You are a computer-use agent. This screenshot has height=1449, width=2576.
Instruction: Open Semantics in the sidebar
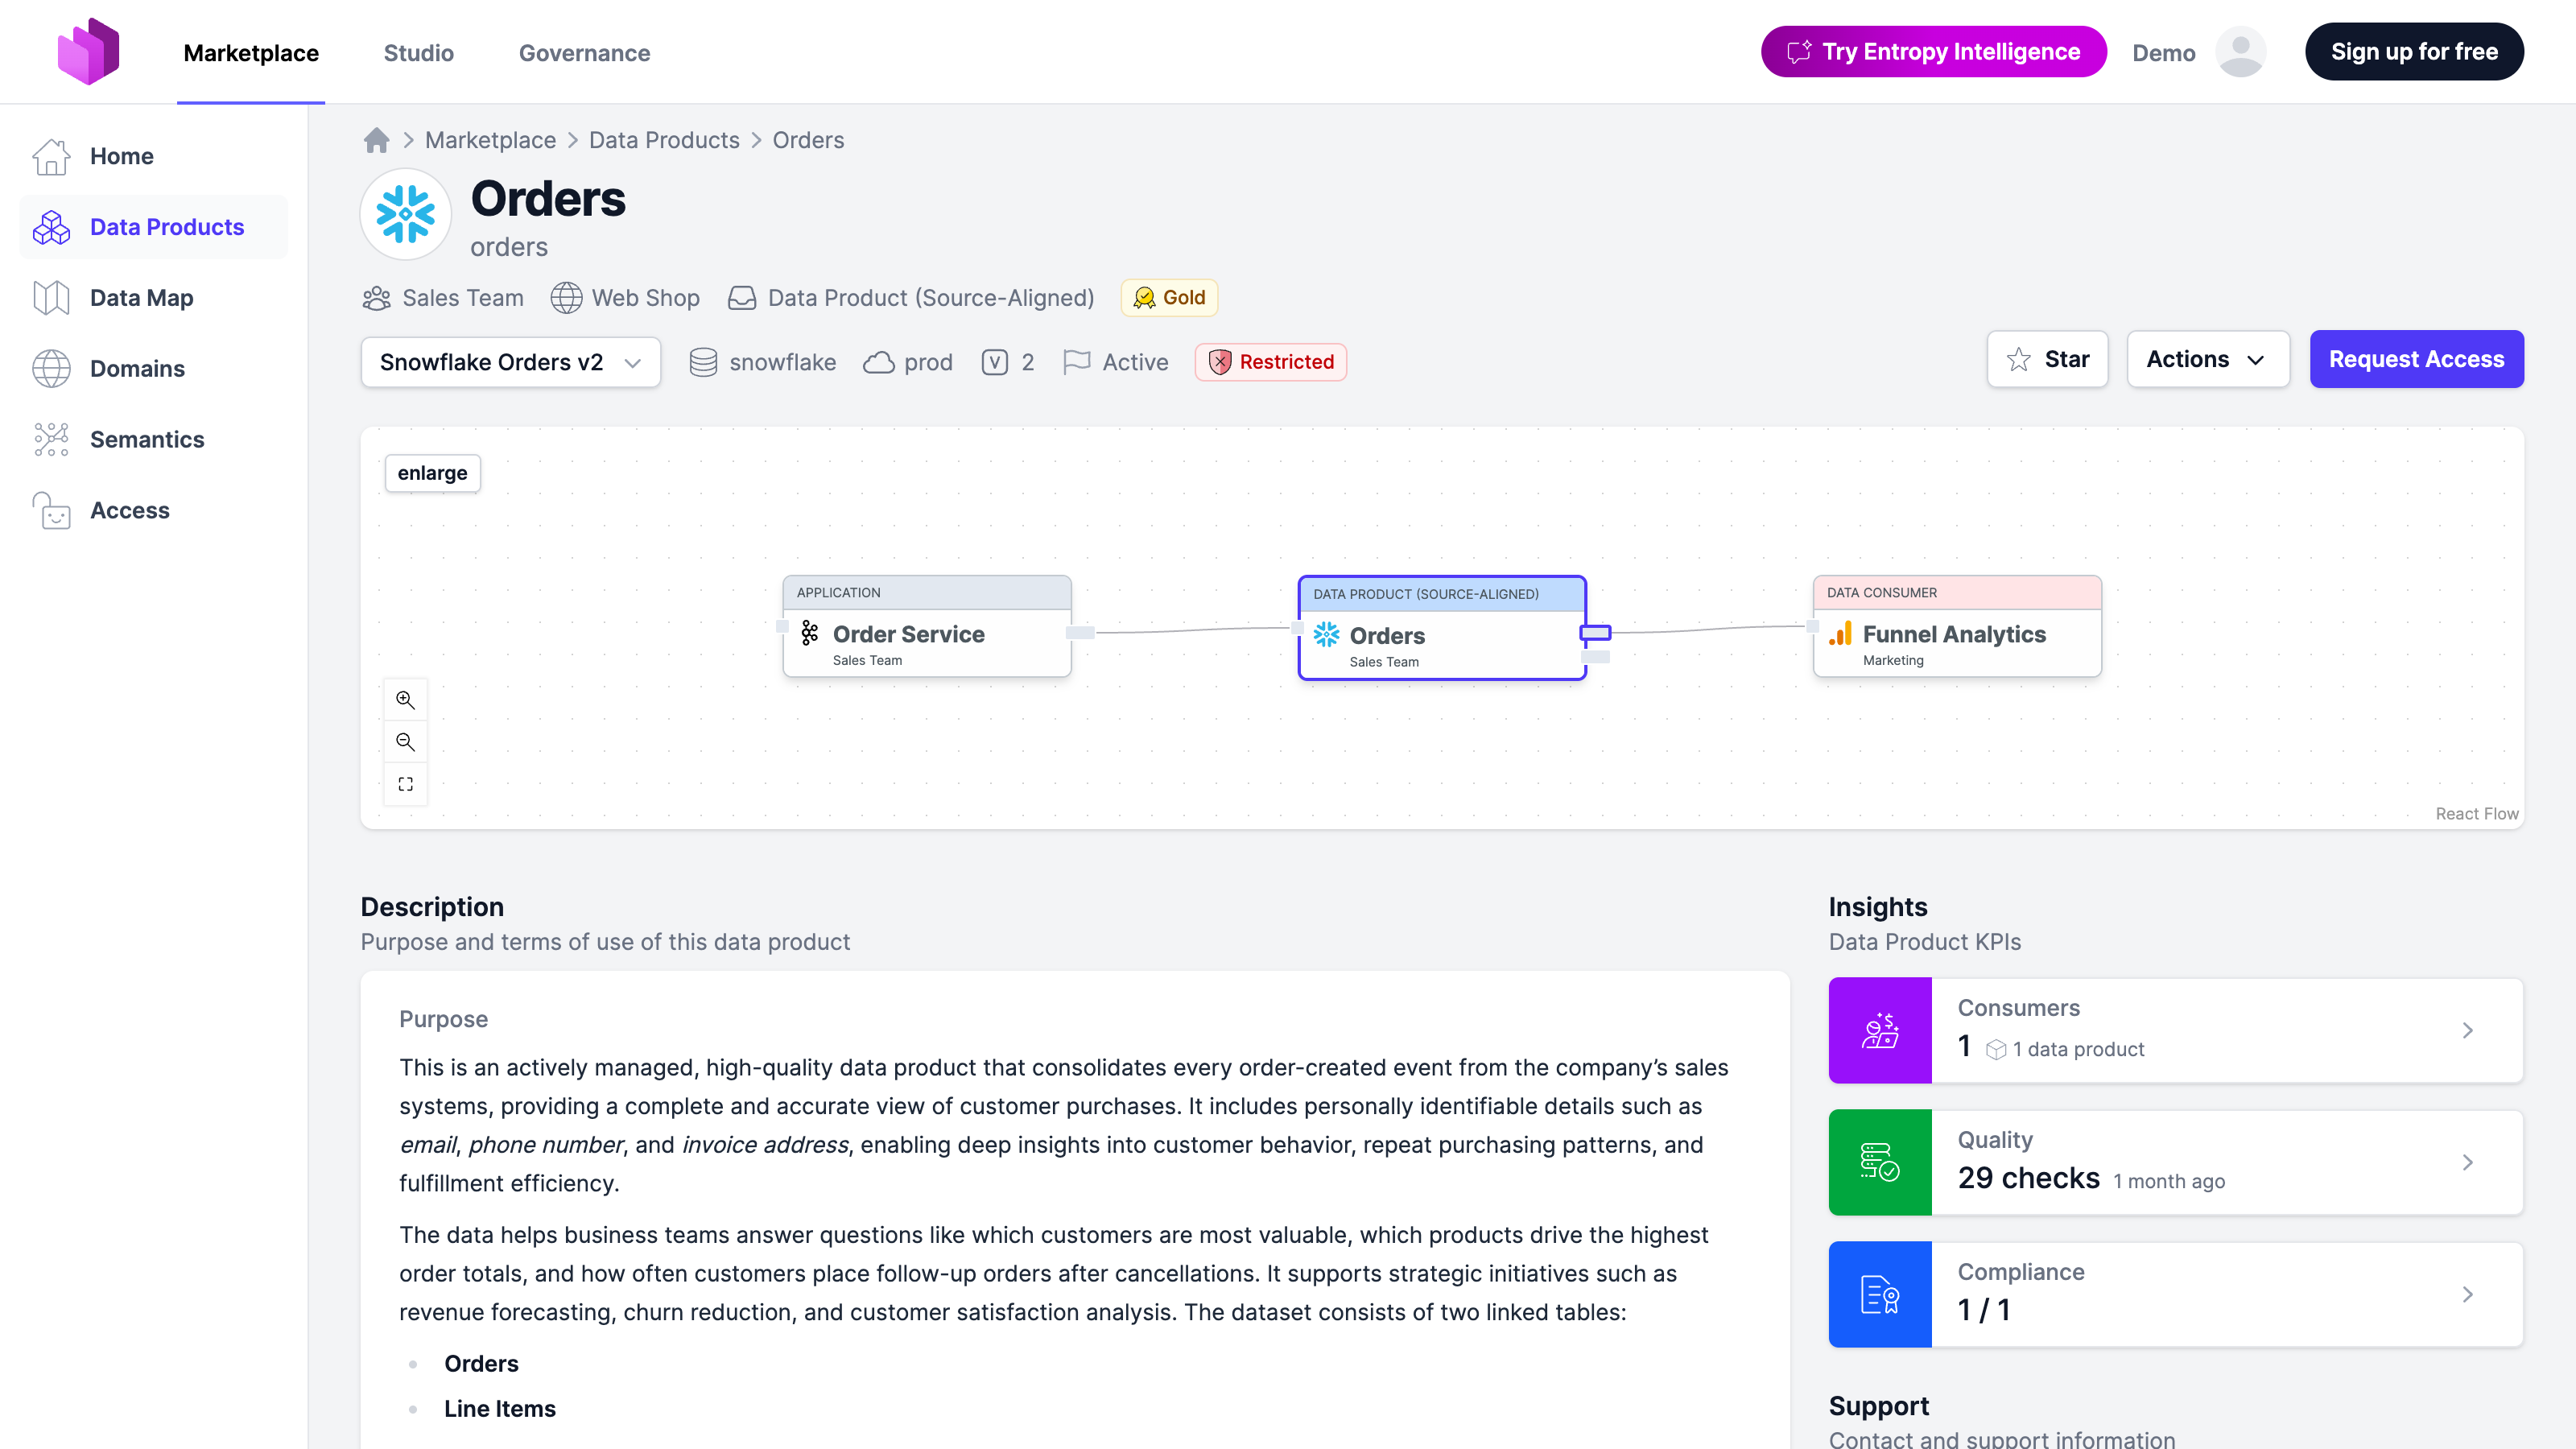tap(153, 440)
